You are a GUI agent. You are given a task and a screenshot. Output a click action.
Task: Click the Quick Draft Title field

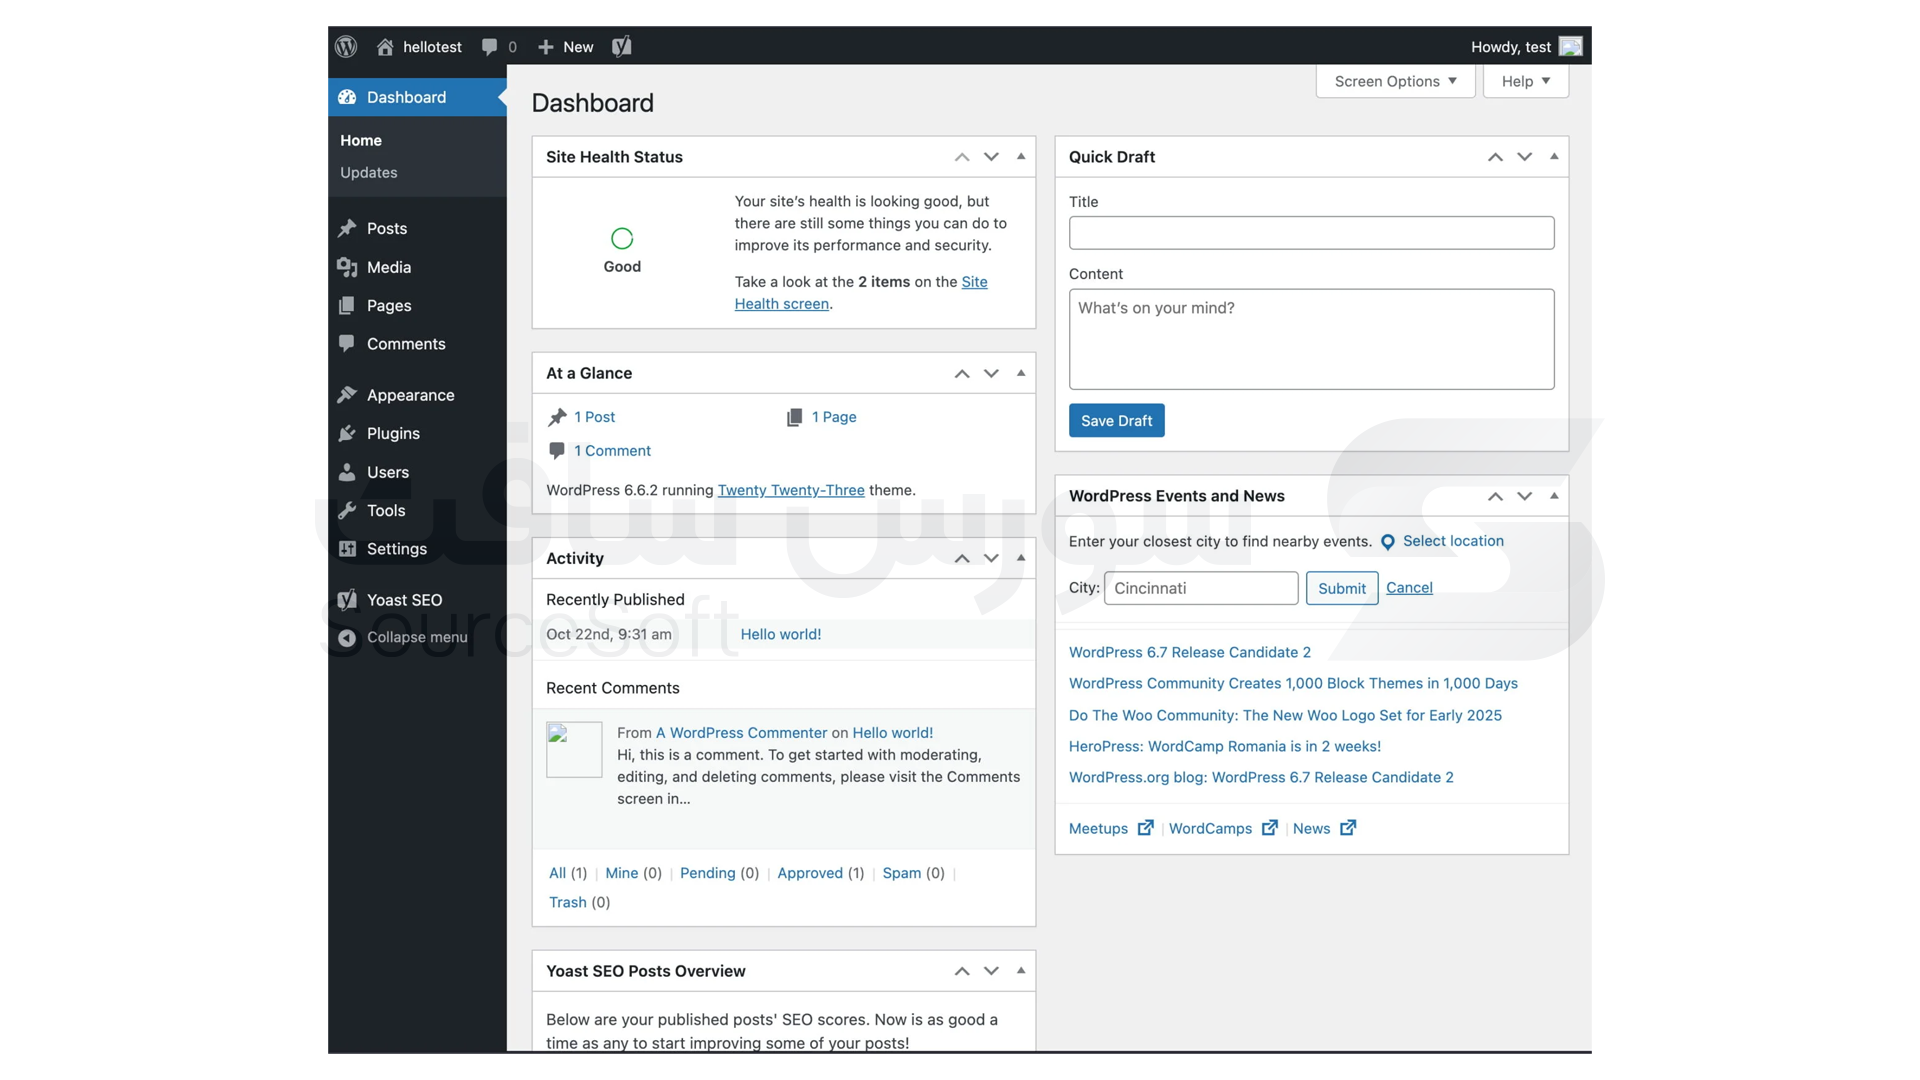point(1311,233)
